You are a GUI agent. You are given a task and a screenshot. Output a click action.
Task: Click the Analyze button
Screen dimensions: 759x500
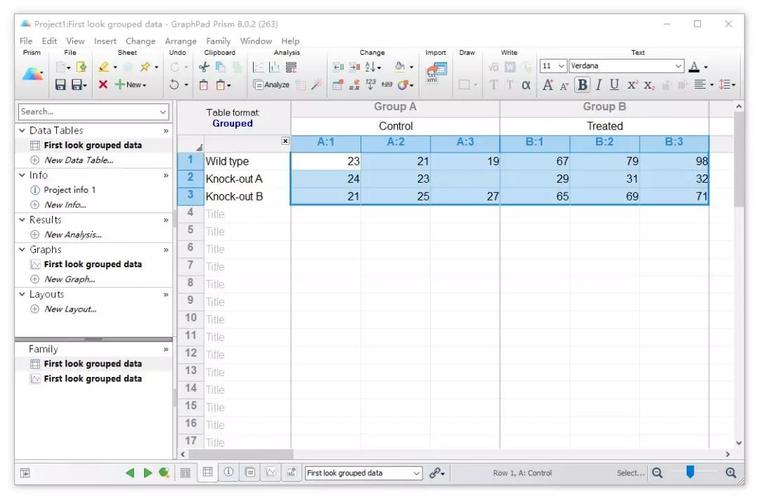tap(272, 85)
